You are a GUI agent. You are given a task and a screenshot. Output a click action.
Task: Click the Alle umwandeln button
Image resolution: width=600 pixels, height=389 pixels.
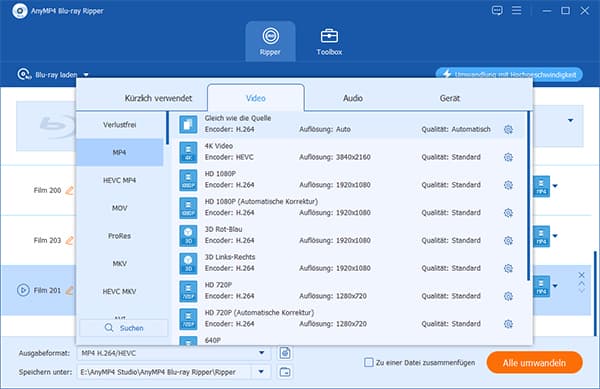[535, 363]
